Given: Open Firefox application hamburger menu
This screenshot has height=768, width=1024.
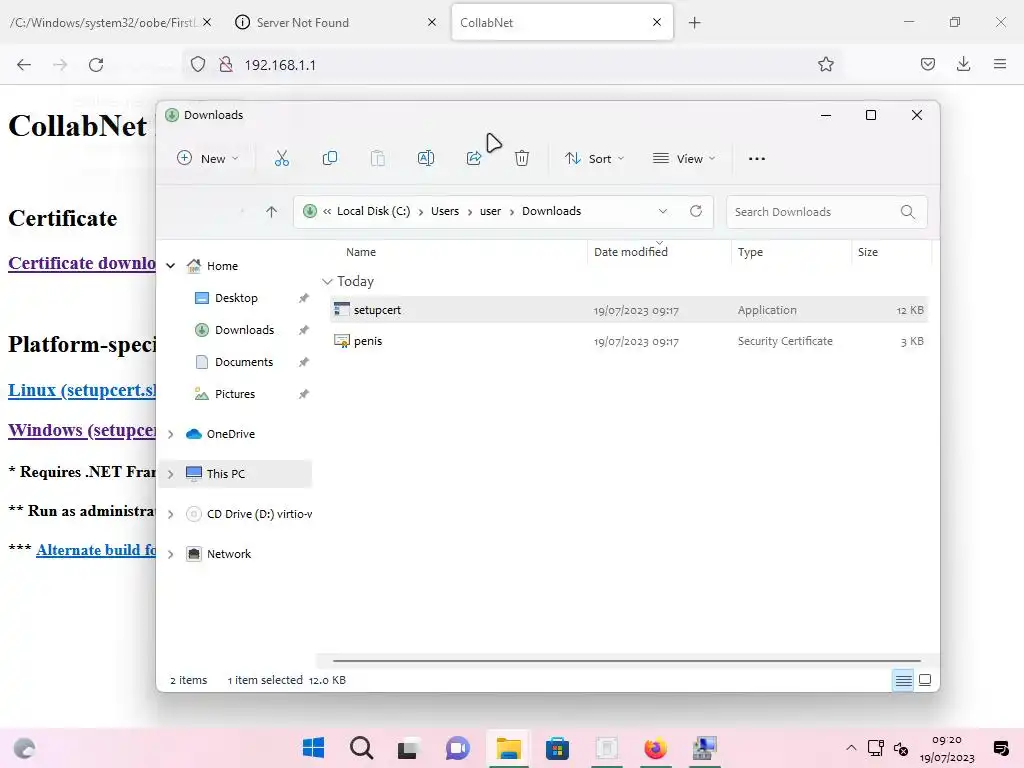Looking at the screenshot, I should [1000, 64].
